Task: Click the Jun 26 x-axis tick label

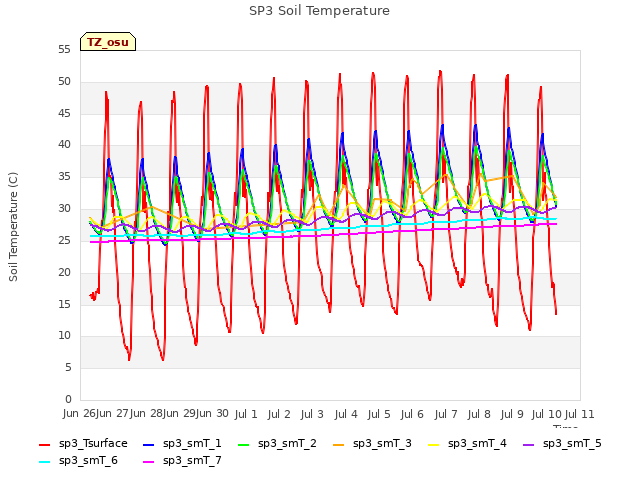Action: coord(79,413)
